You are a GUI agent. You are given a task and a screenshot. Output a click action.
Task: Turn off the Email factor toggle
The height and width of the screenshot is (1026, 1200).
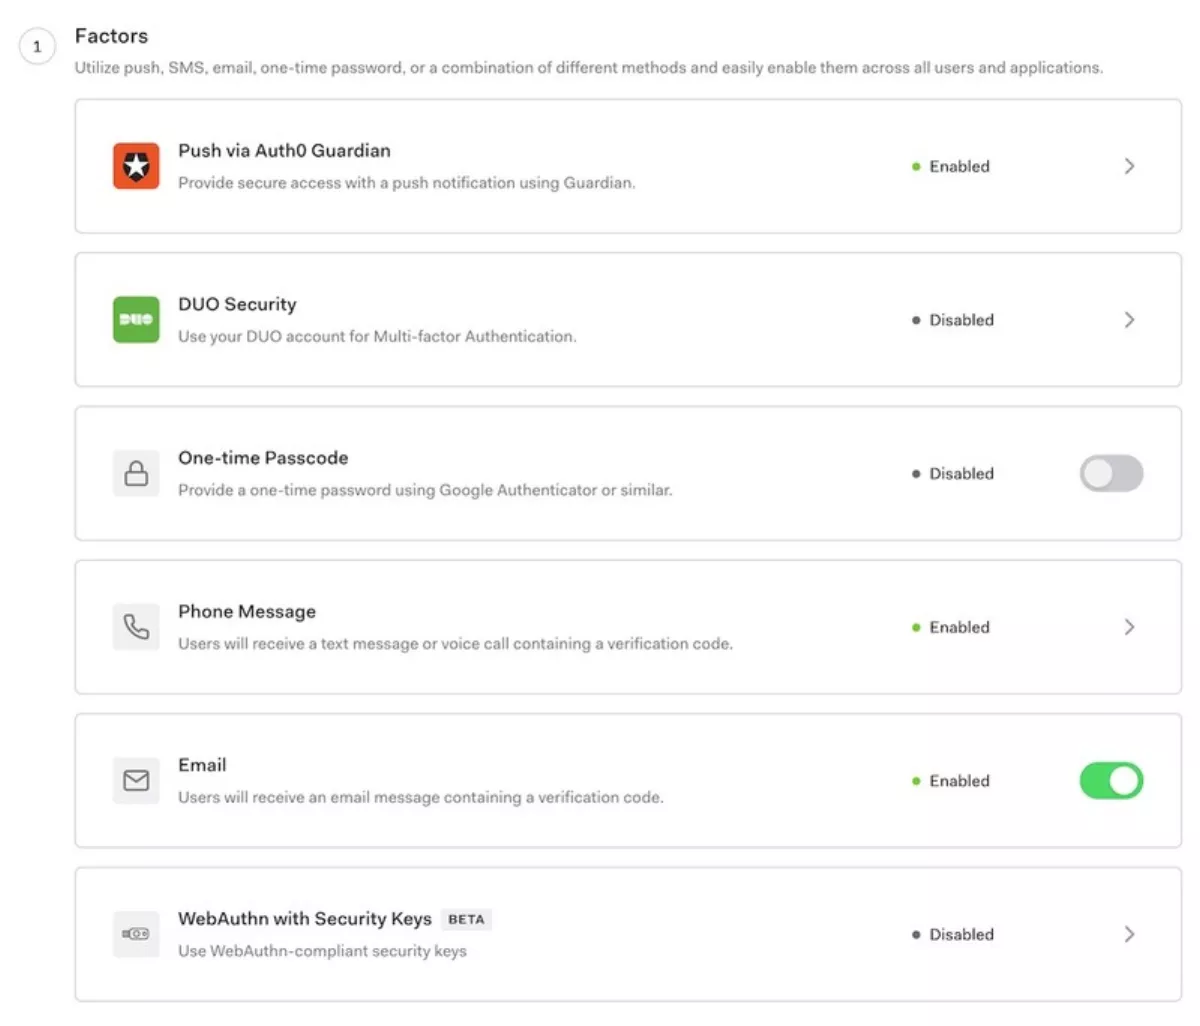(1111, 780)
